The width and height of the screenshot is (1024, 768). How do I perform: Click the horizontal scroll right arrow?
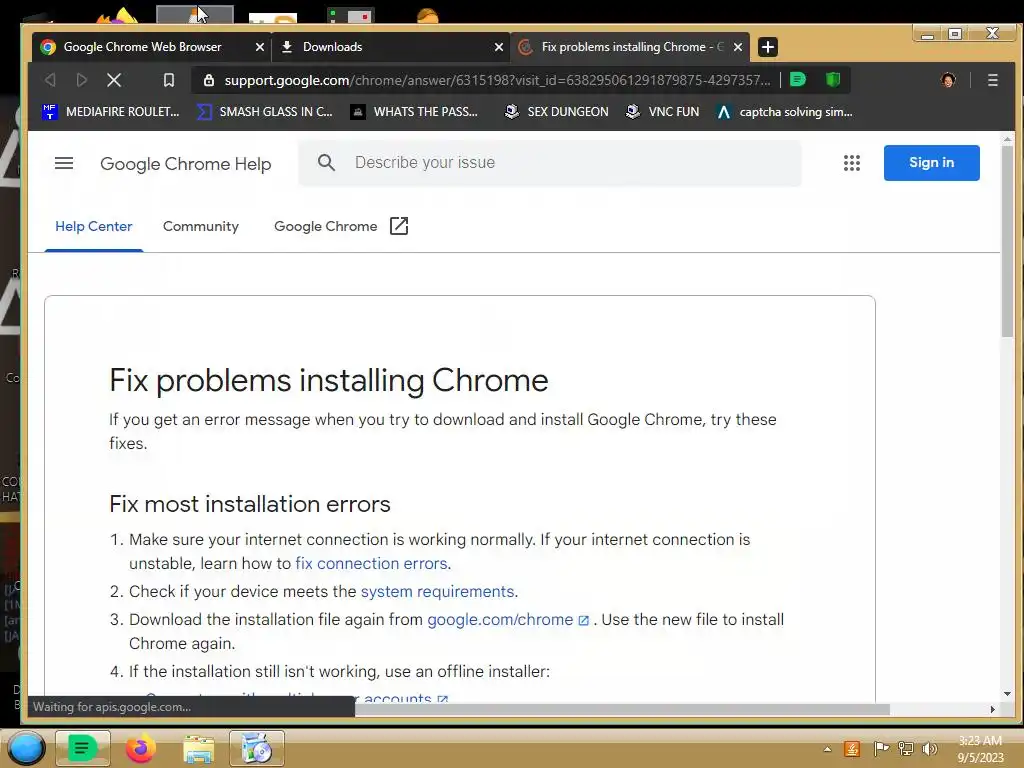pyautogui.click(x=993, y=709)
